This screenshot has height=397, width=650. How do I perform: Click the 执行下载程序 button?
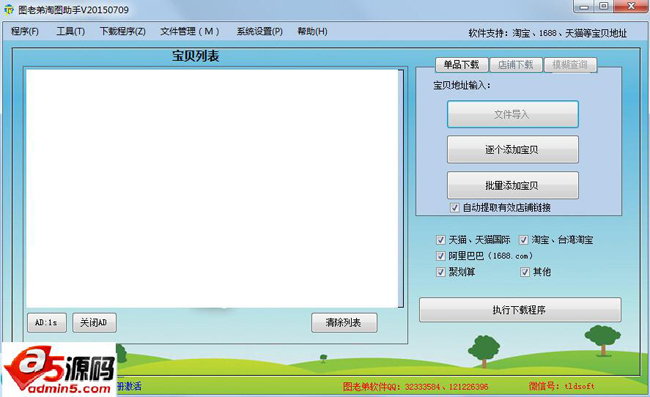520,310
